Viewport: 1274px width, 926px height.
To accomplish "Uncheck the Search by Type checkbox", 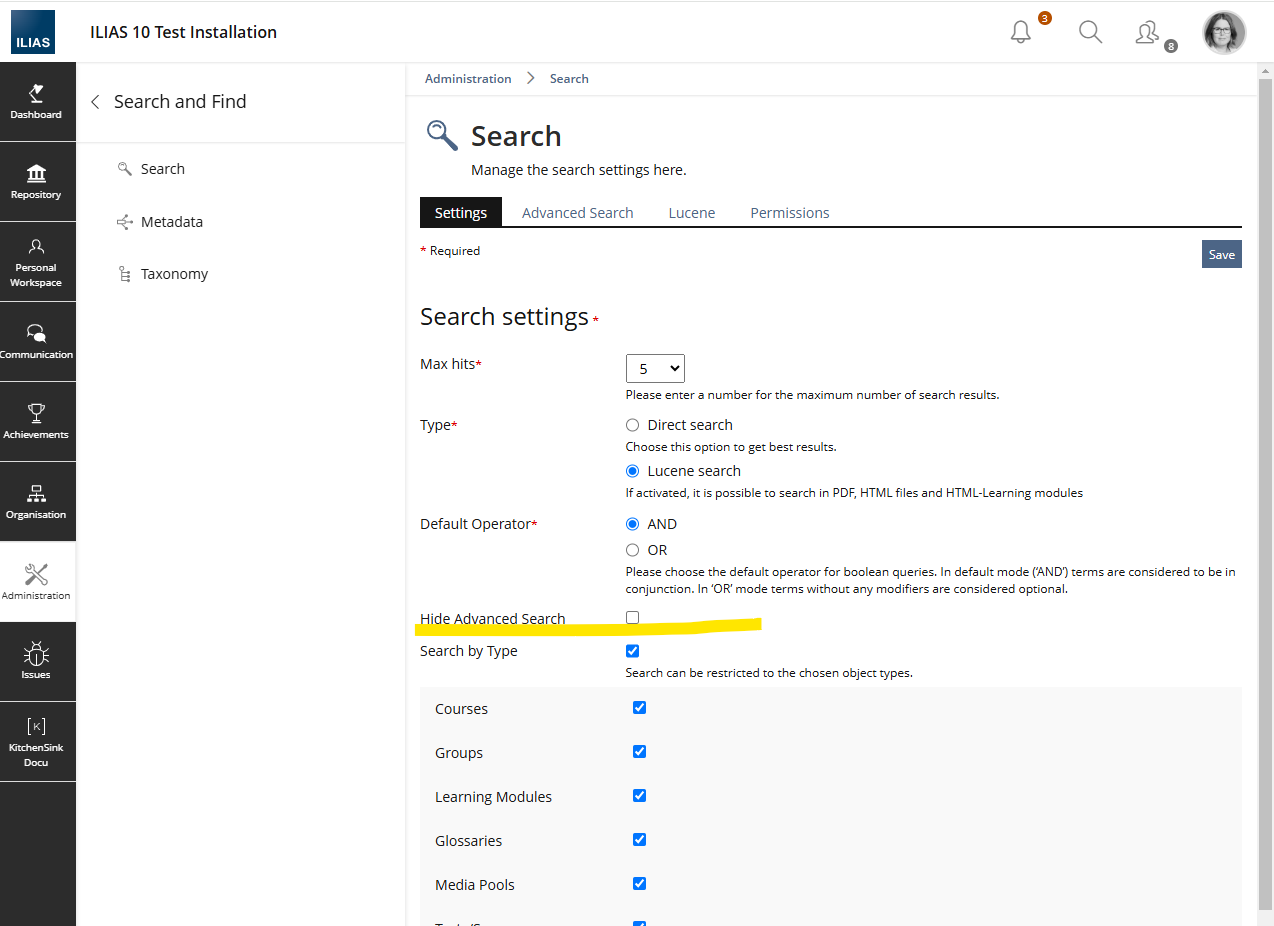I will (x=632, y=651).
